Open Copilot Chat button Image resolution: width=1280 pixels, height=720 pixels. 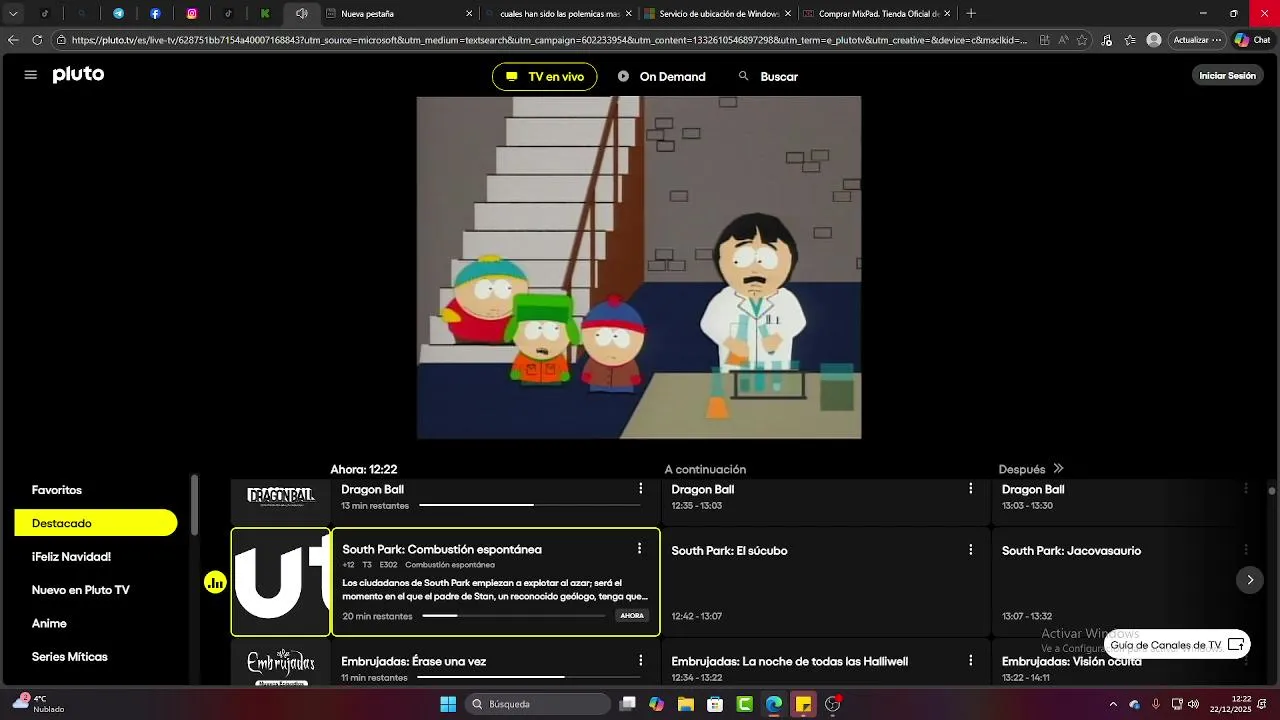1252,40
